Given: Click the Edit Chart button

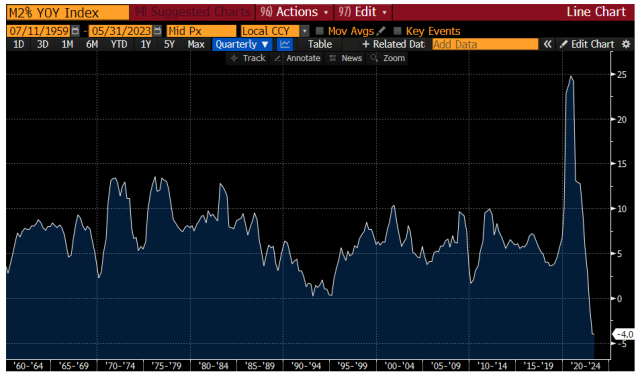Looking at the screenshot, I should pyautogui.click(x=587, y=44).
